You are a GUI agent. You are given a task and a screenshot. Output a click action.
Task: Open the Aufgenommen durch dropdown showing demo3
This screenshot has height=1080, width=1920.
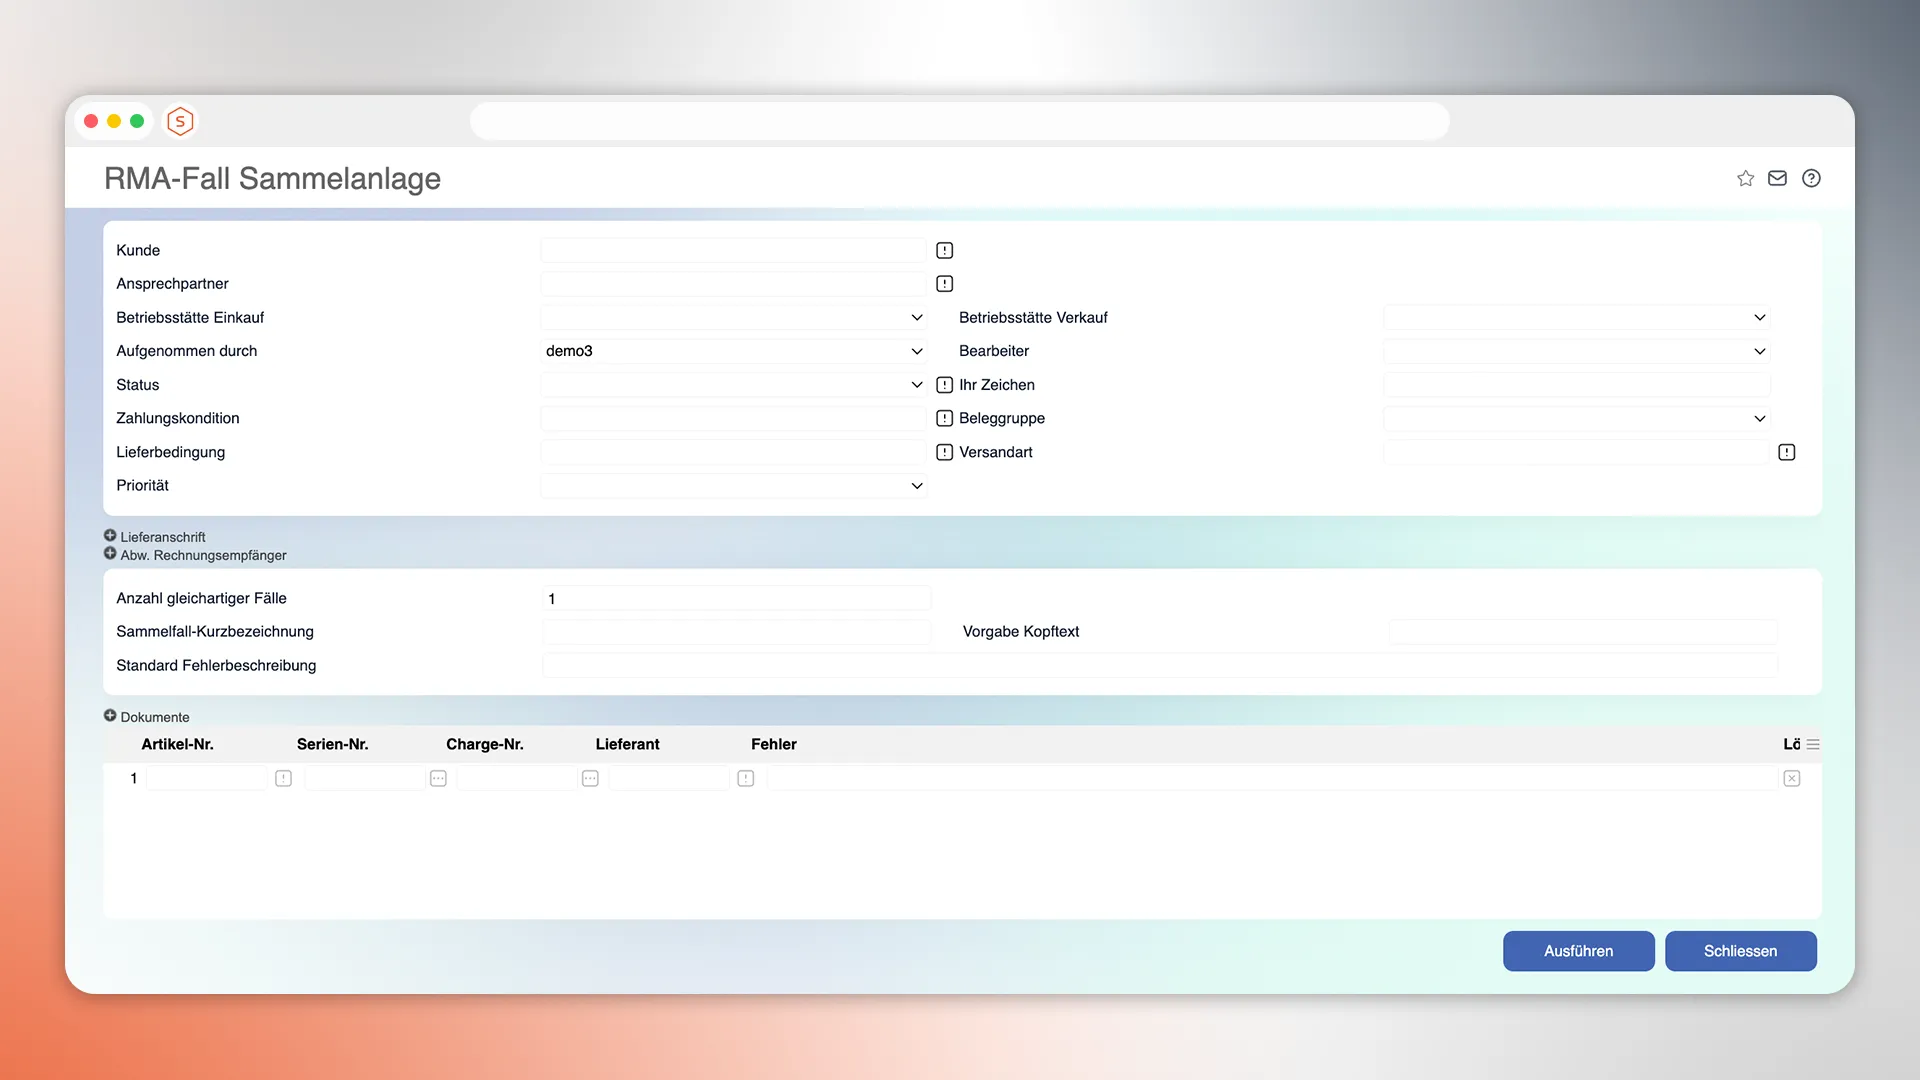pyautogui.click(x=733, y=351)
